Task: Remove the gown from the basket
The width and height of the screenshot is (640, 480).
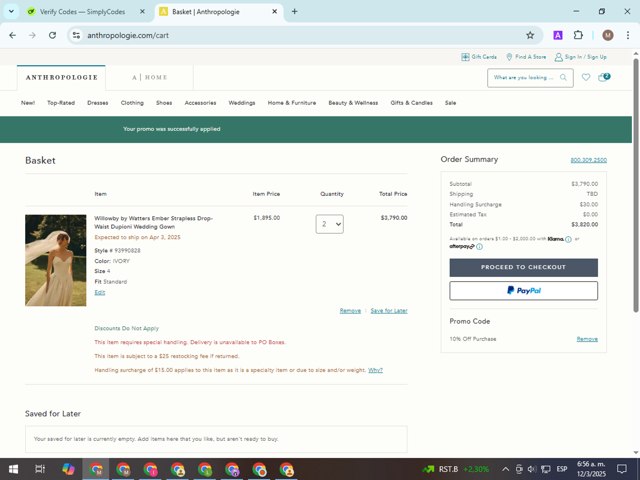Action: (x=350, y=311)
